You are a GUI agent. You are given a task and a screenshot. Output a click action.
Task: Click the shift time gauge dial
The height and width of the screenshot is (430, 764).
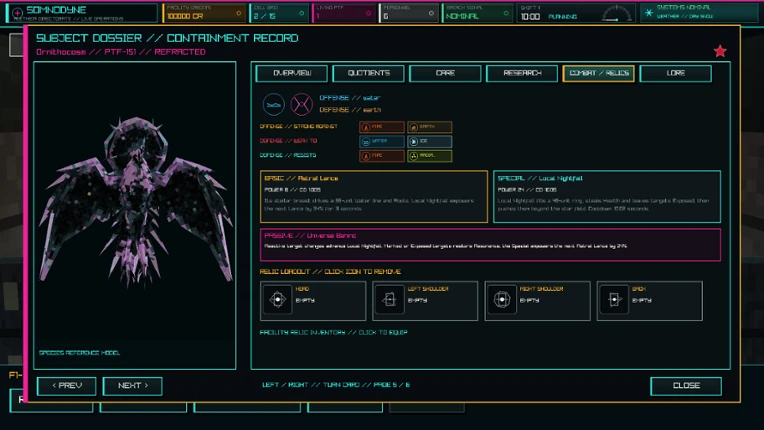pos(616,14)
